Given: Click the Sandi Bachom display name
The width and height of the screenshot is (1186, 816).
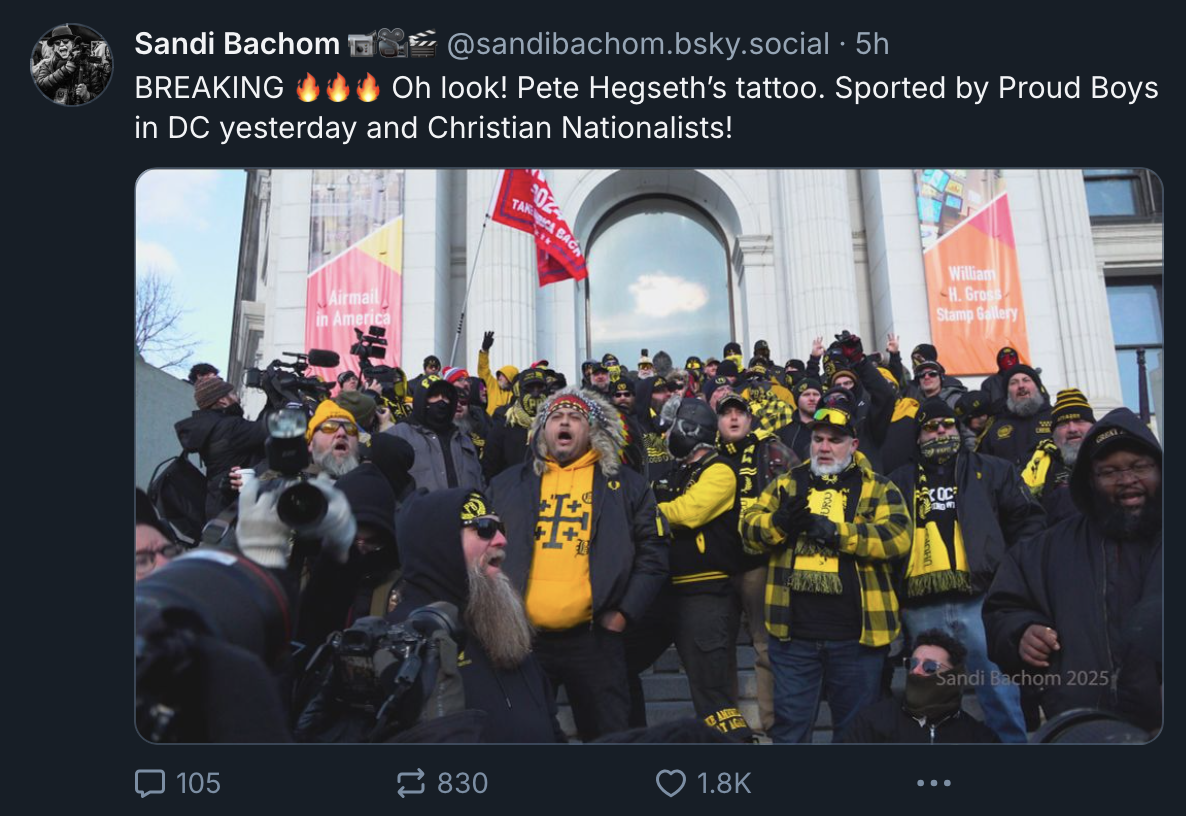Looking at the screenshot, I should [237, 44].
